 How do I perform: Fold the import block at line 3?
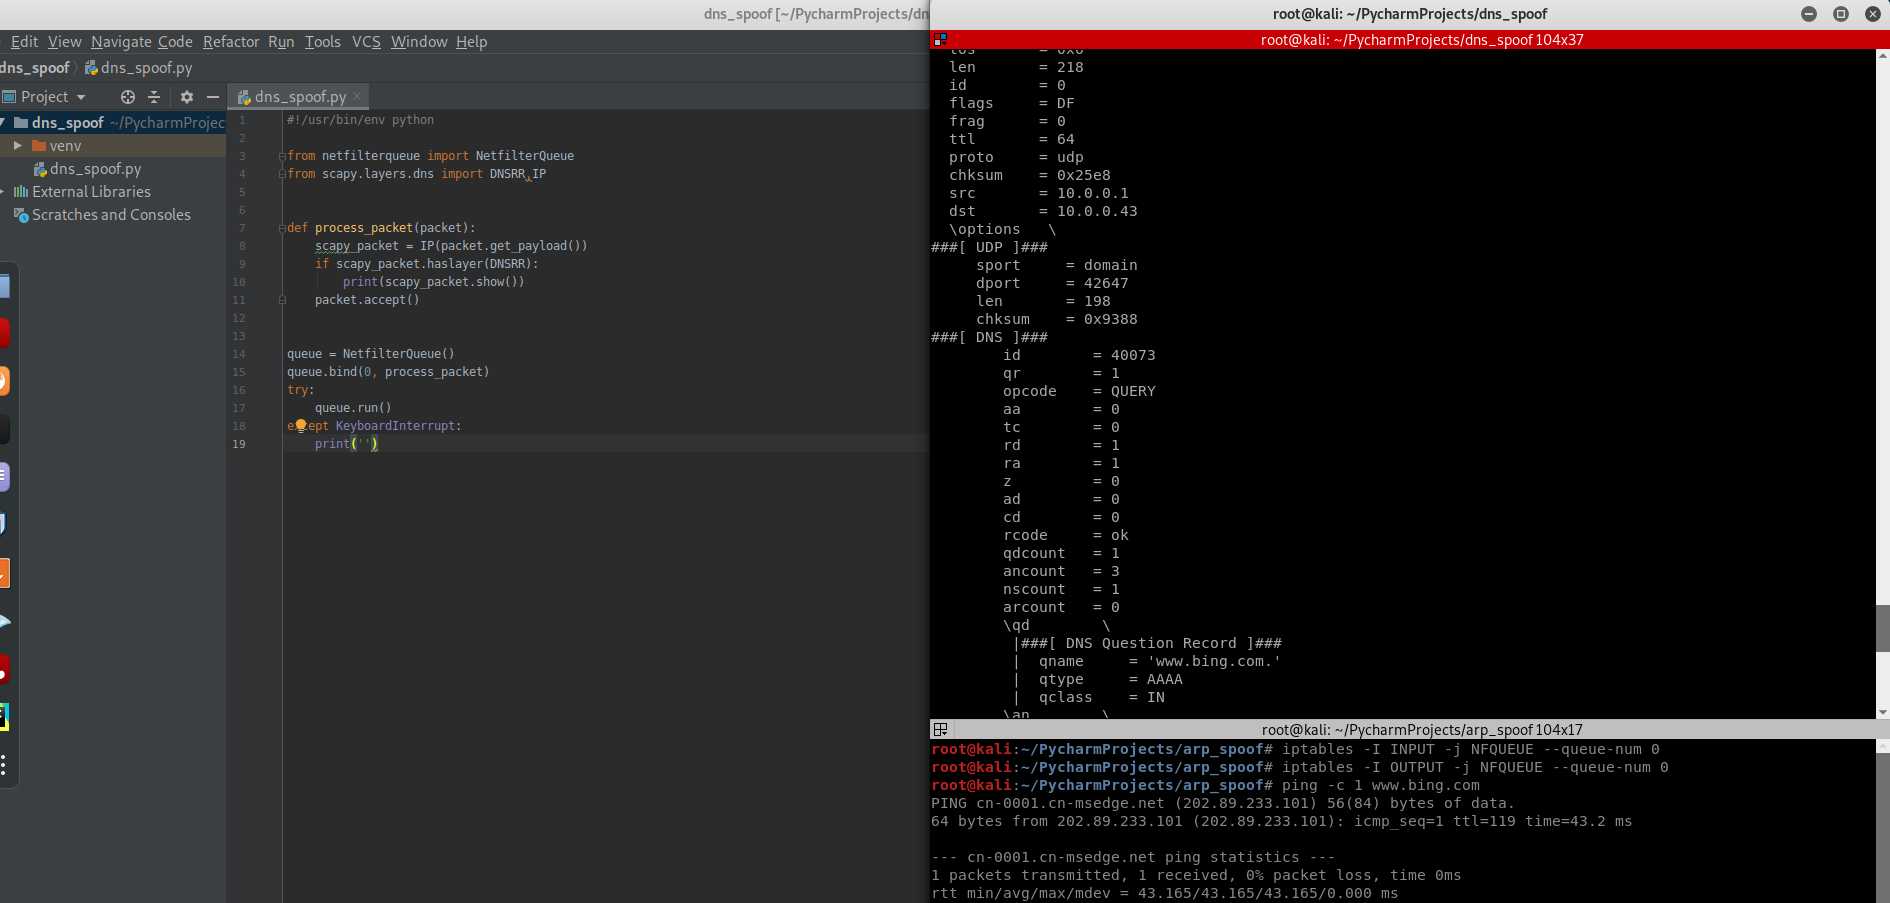[282, 156]
